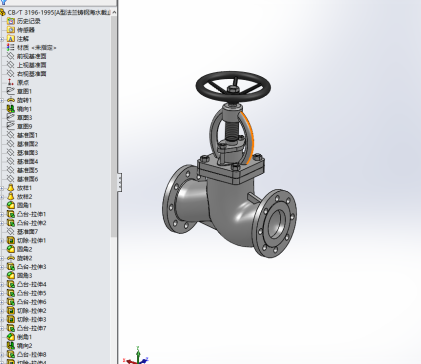The width and height of the screenshot is (421, 364).
Task: Select feature 凸台-拉伸6
Action: click(x=32, y=302)
